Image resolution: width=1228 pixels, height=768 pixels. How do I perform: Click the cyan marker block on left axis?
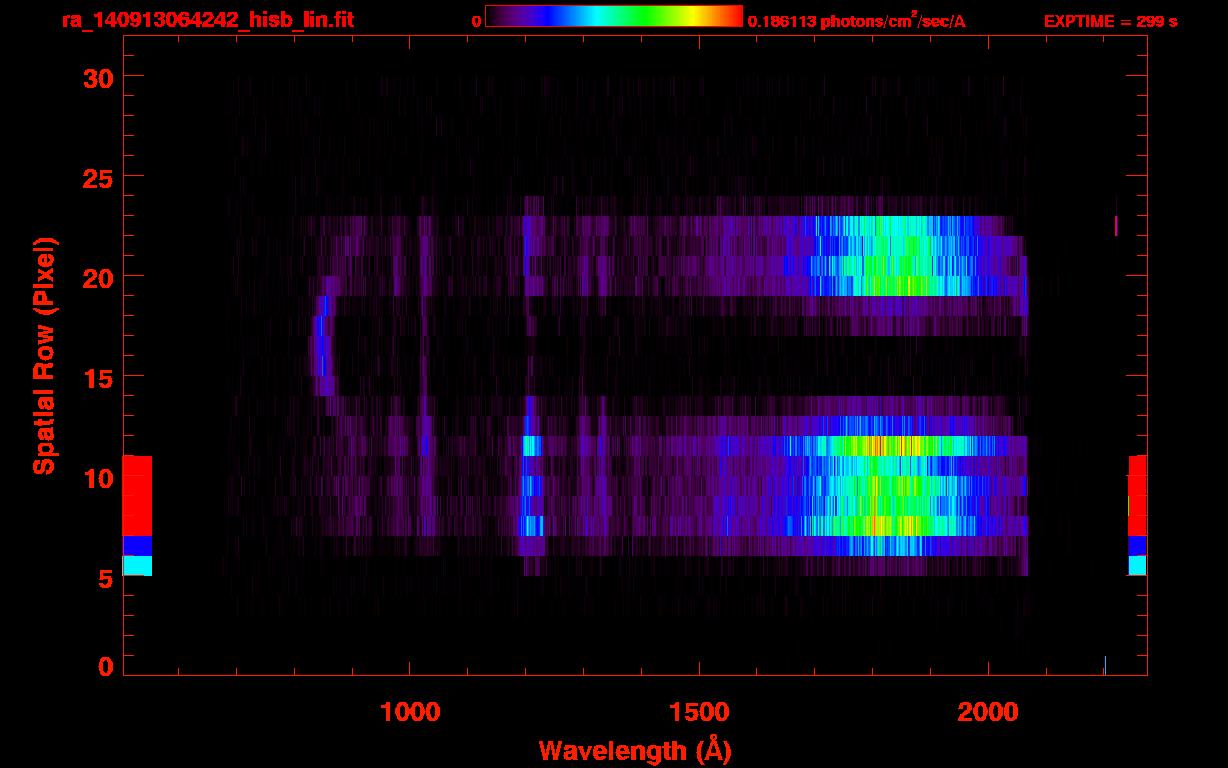click(137, 566)
